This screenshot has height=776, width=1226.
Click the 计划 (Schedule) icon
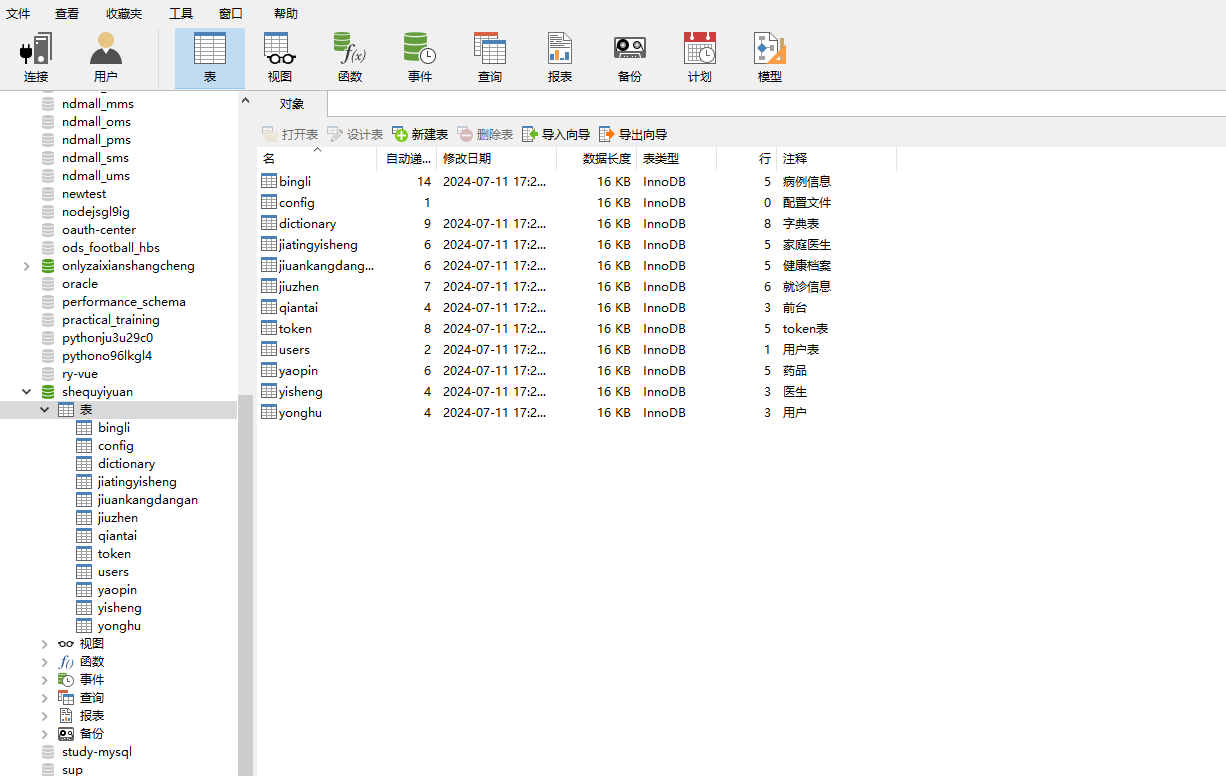click(x=699, y=57)
